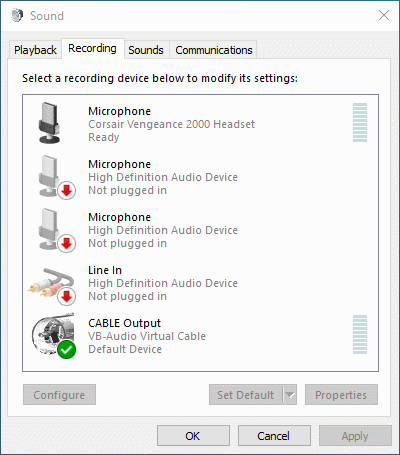The height and width of the screenshot is (455, 400).
Task: Click the OK button
Action: click(x=193, y=436)
